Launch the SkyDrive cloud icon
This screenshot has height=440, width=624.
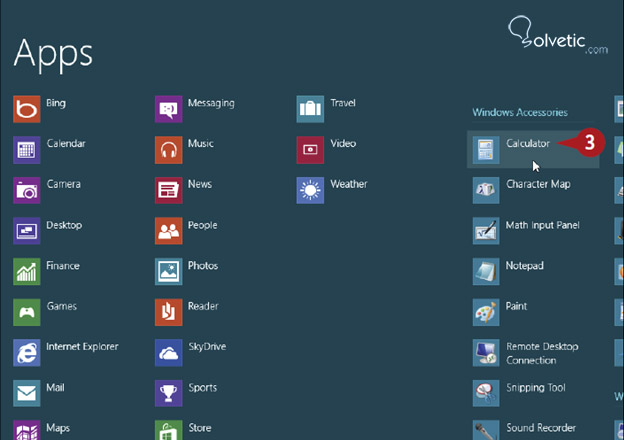click(x=169, y=353)
